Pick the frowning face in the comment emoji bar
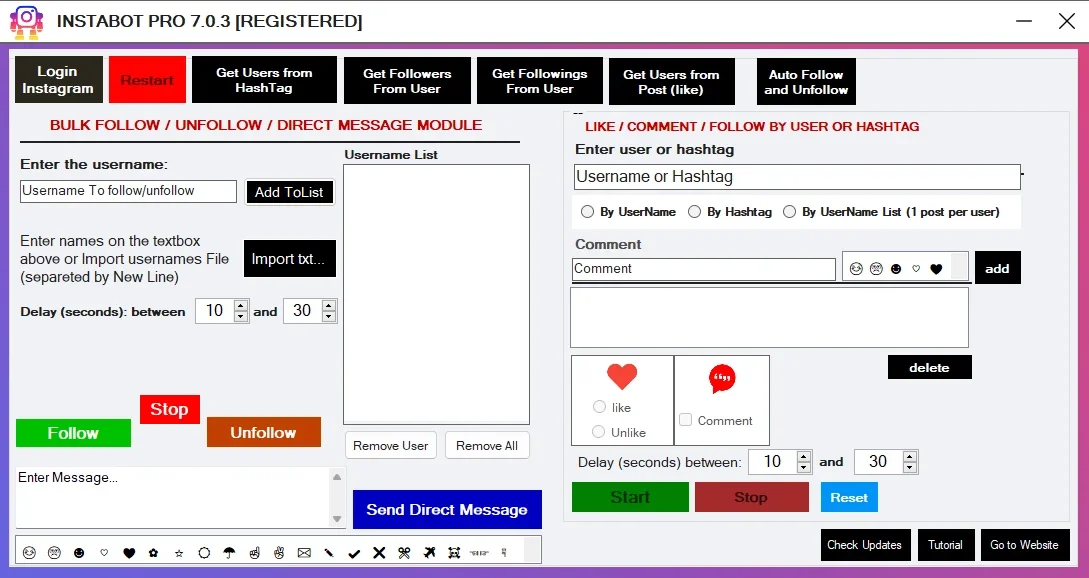The image size is (1089, 578). [x=876, y=269]
